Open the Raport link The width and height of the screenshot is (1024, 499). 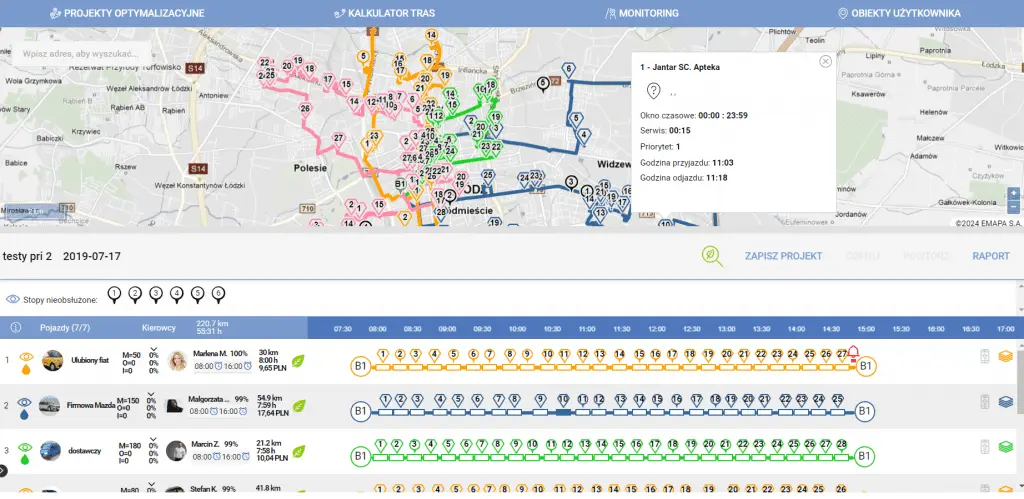click(991, 256)
